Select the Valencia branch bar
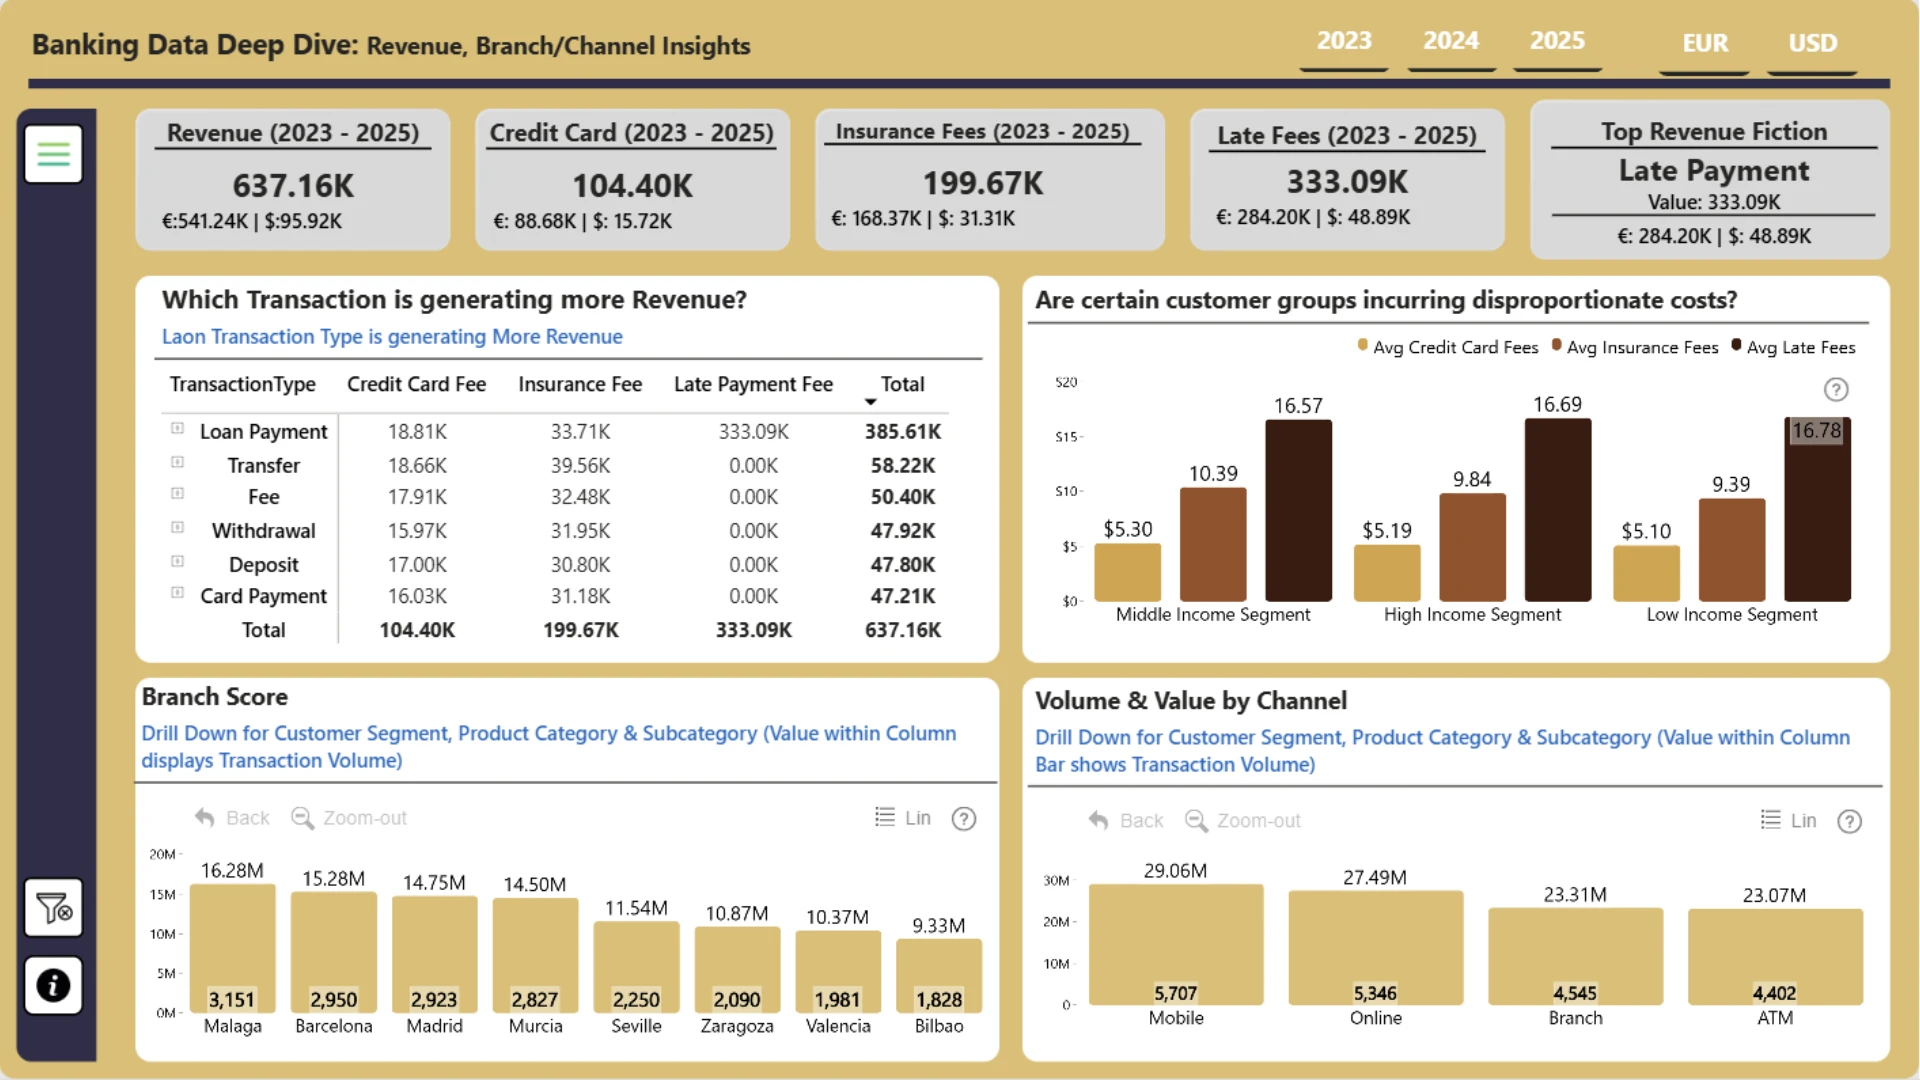The width and height of the screenshot is (1920, 1080). click(x=838, y=972)
